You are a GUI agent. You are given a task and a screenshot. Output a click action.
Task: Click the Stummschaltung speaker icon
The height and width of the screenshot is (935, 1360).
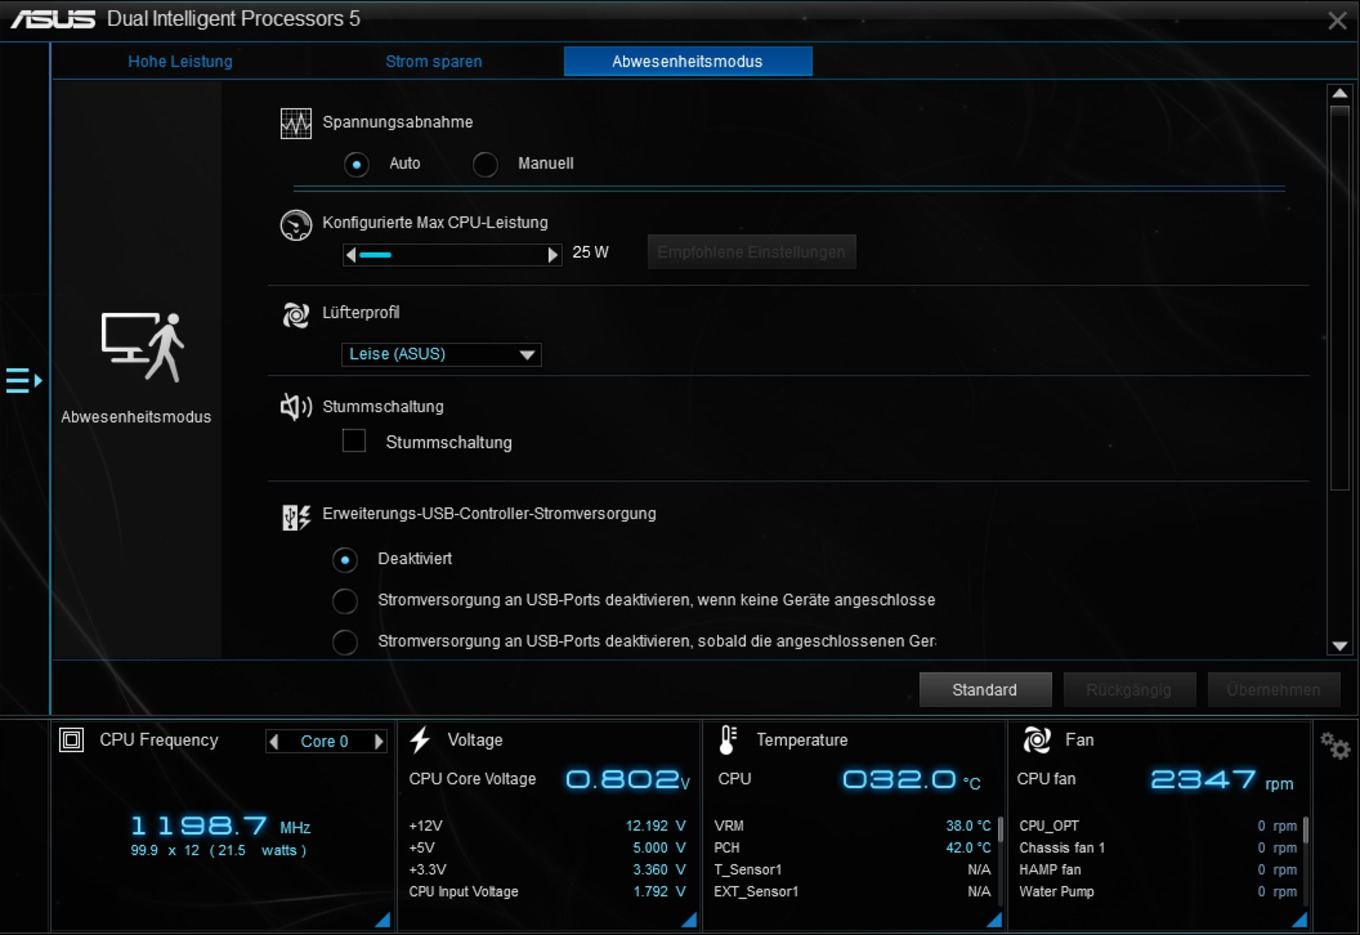pyautogui.click(x=296, y=407)
